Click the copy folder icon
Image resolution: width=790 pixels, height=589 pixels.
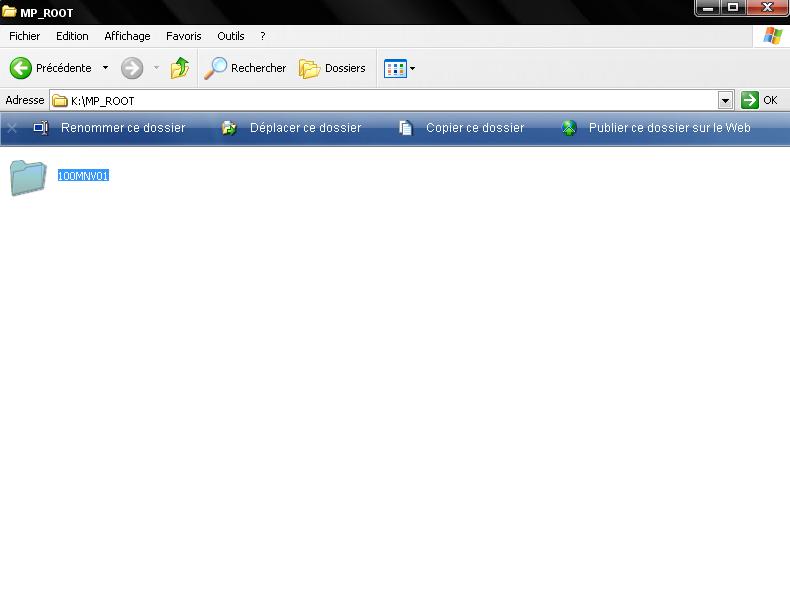tap(406, 128)
